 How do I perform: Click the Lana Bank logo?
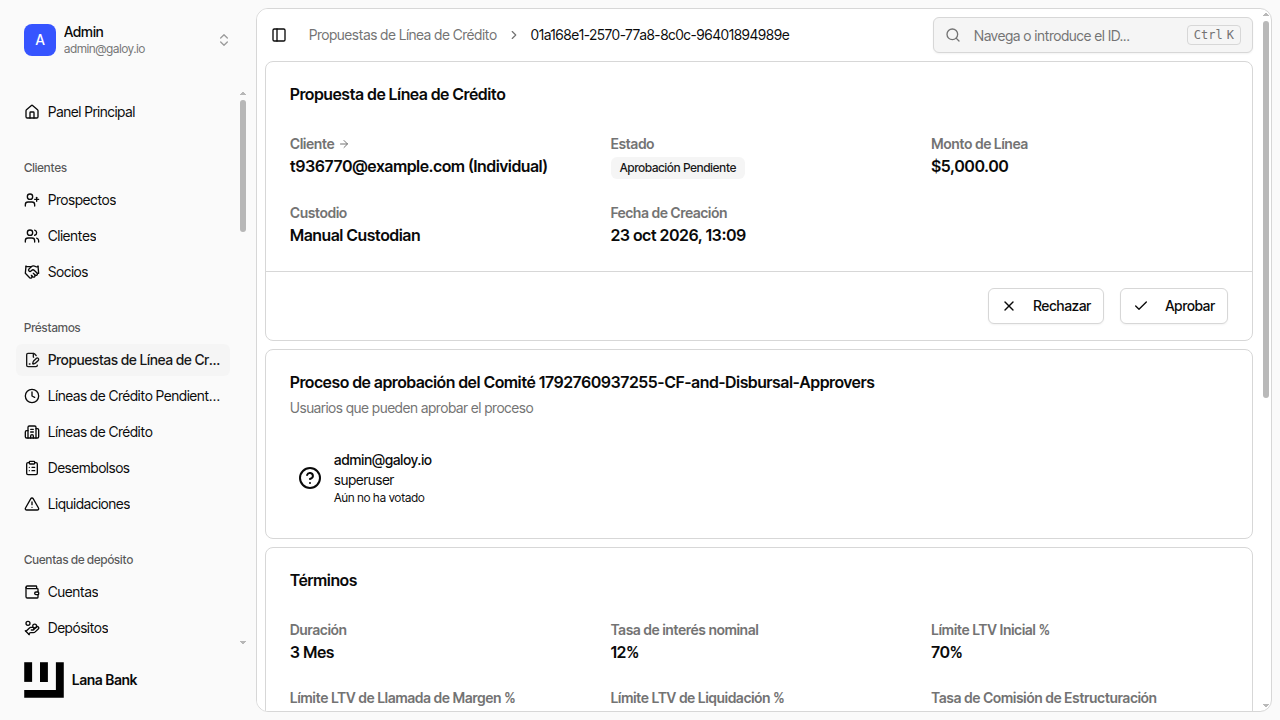[44, 680]
